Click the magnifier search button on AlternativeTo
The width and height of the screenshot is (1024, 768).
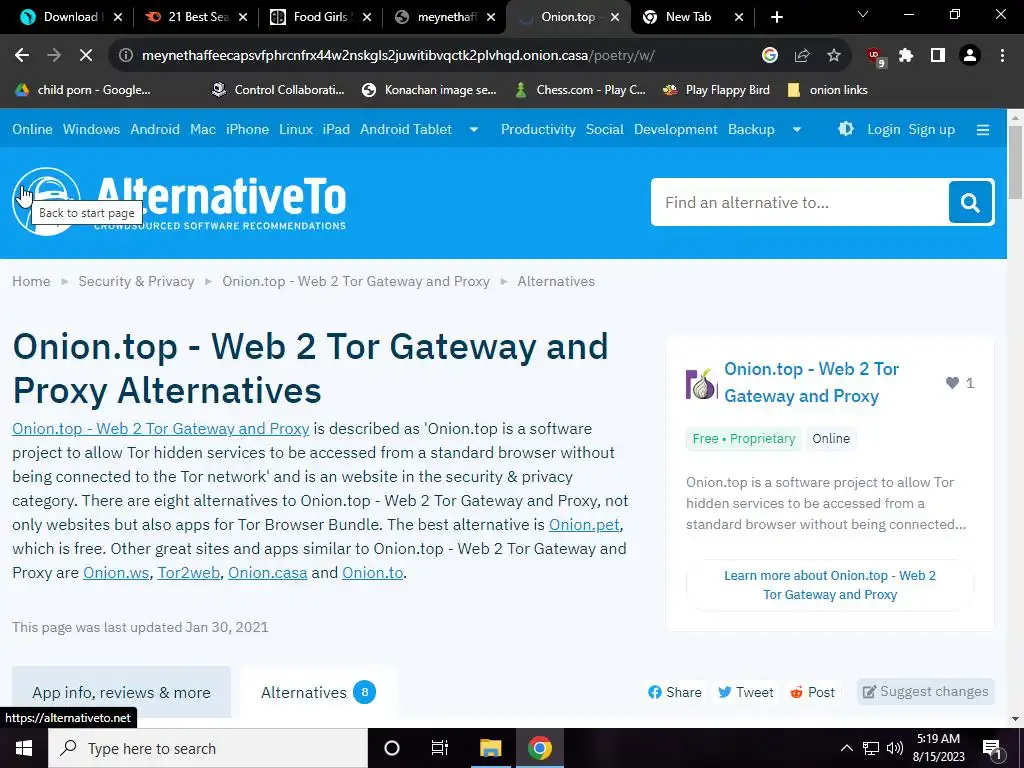coord(970,202)
